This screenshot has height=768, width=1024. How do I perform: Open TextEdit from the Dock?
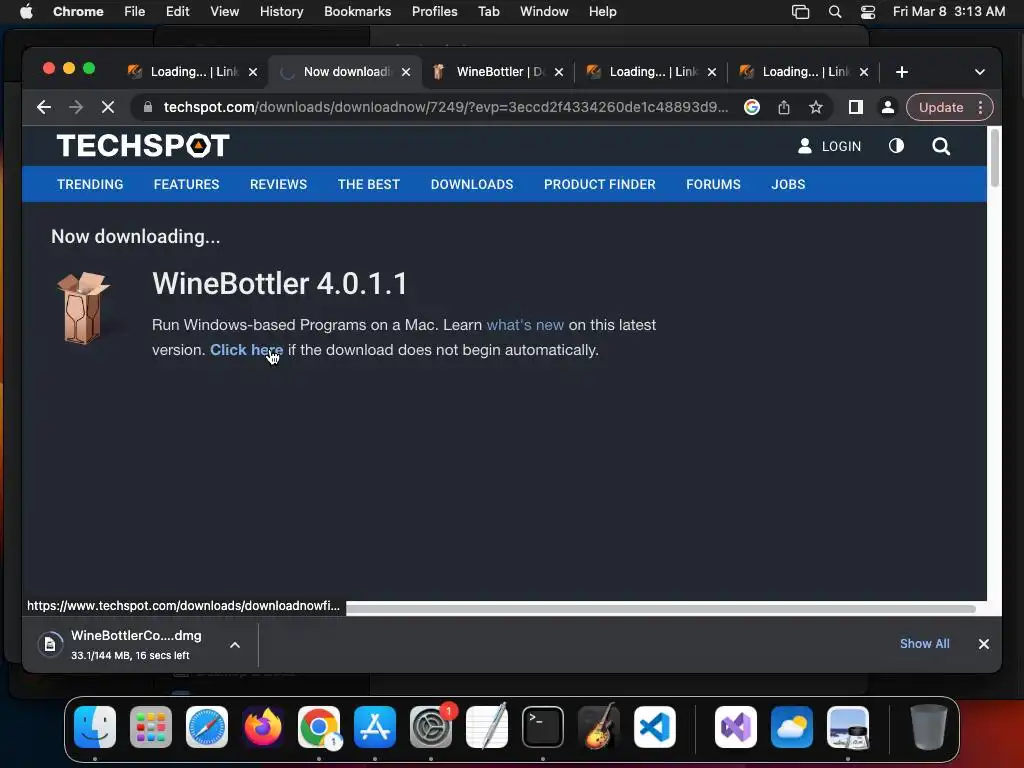(x=487, y=727)
